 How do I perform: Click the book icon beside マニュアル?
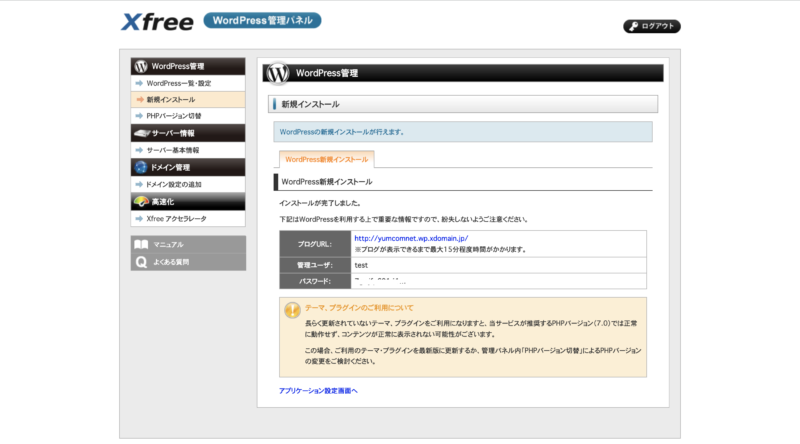(x=141, y=244)
